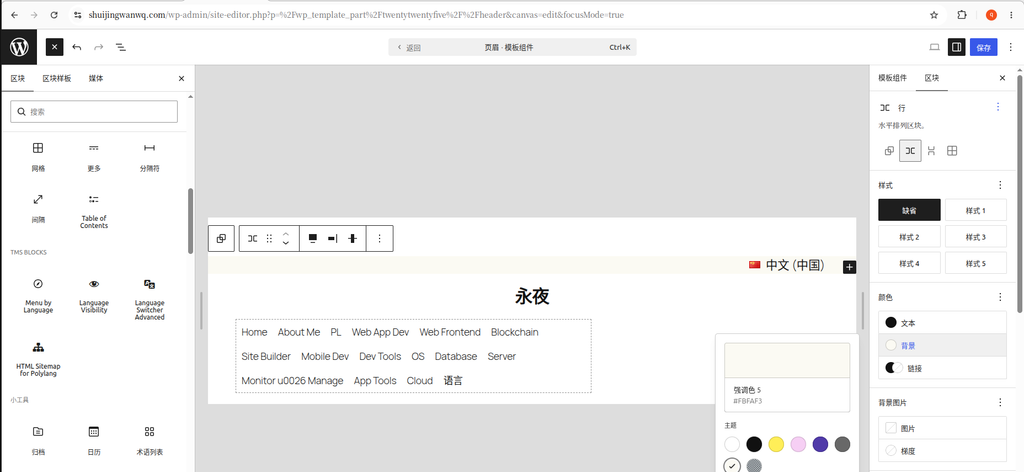Apply block style 样式 2
The height and width of the screenshot is (472, 1024).
click(x=910, y=237)
